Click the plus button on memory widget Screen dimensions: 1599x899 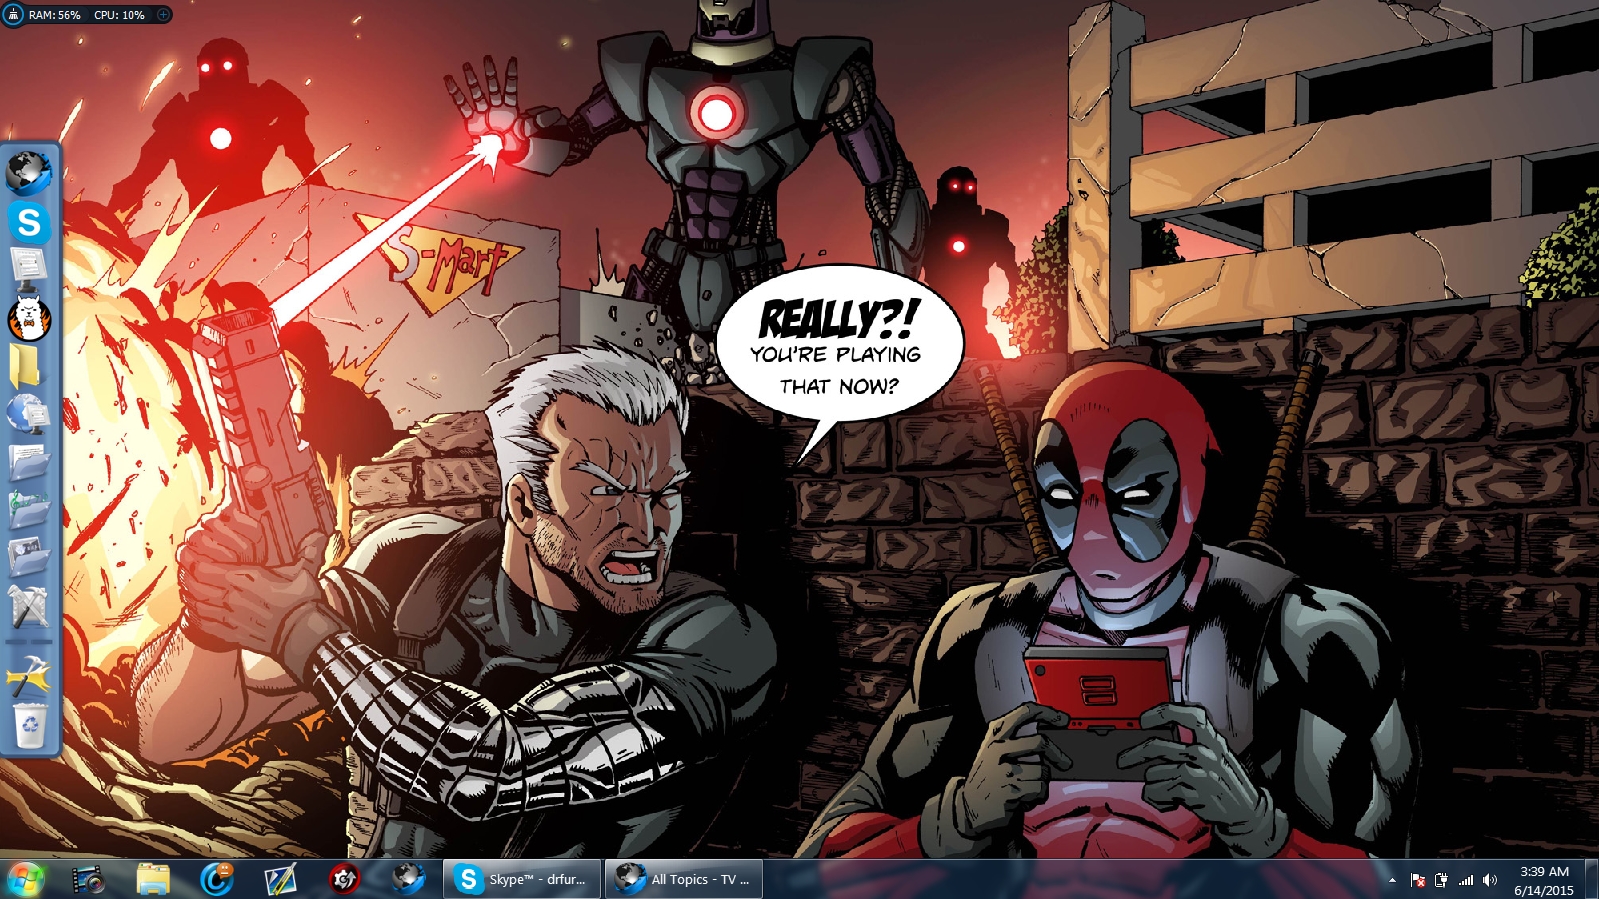(x=163, y=15)
